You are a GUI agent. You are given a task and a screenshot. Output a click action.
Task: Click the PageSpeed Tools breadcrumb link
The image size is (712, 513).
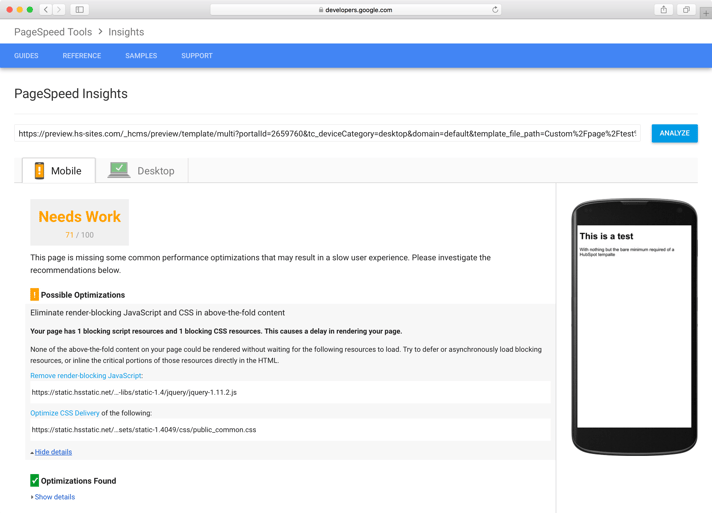[x=53, y=32]
